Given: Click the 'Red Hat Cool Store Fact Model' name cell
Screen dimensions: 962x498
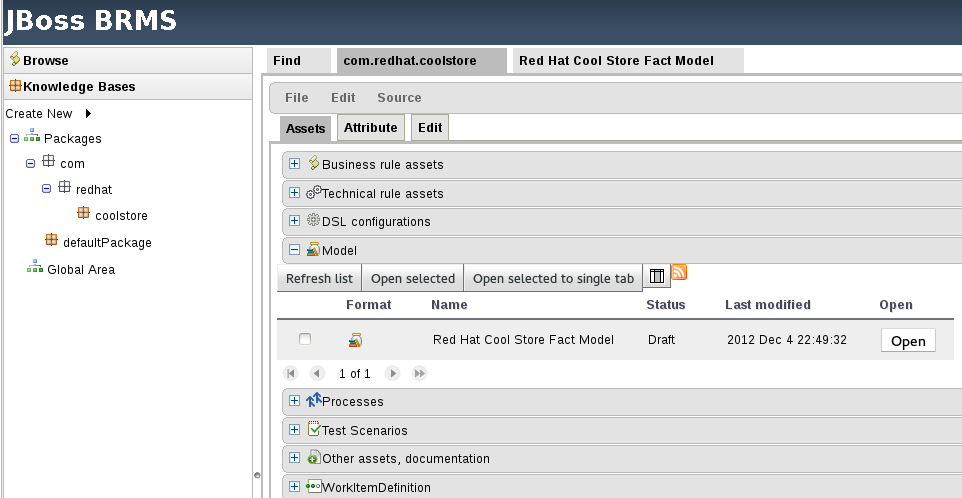Looking at the screenshot, I should click(x=523, y=340).
